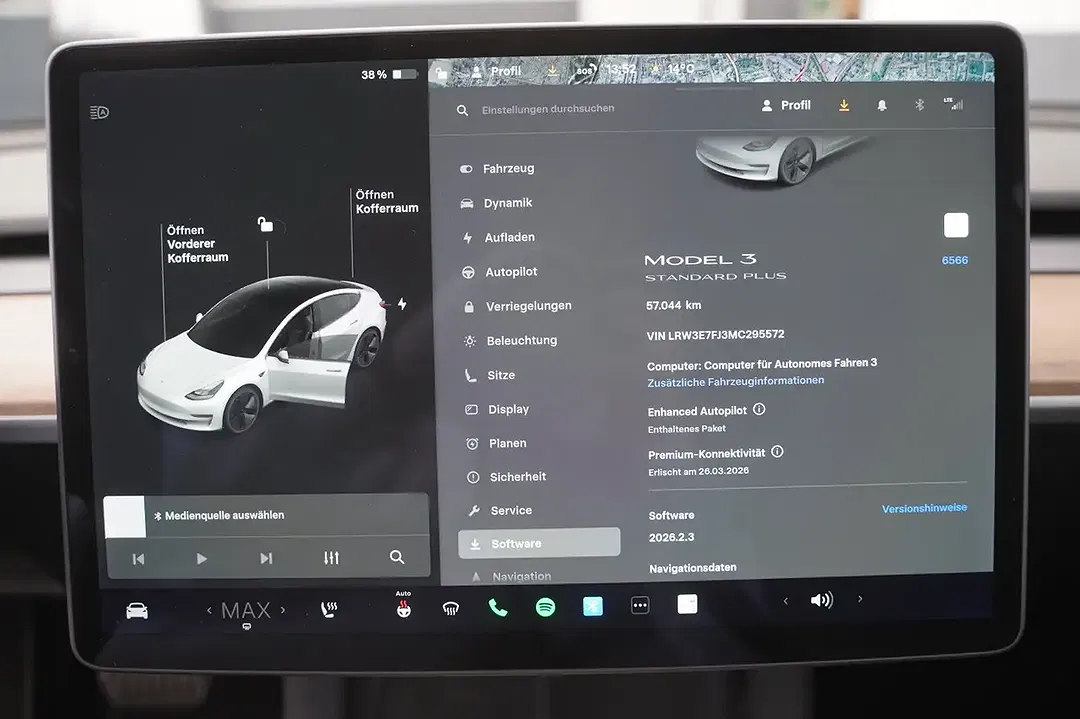This screenshot has height=719, width=1080.
Task: Select the Software menu item
Action: (x=539, y=543)
